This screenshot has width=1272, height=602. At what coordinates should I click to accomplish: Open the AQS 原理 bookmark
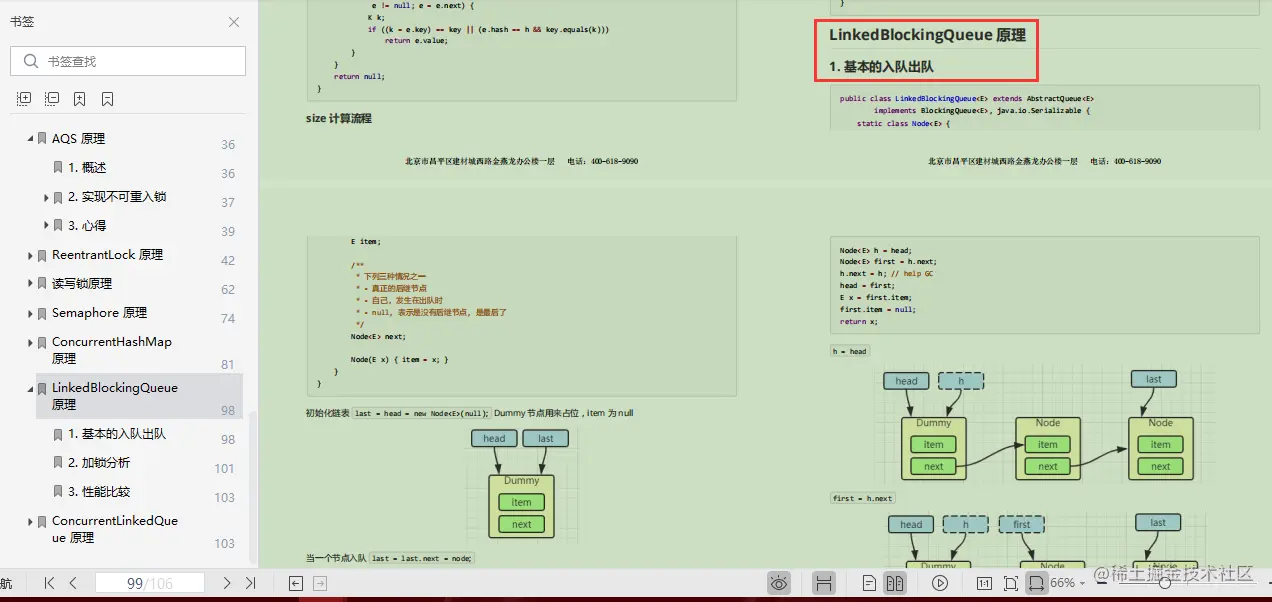tap(78, 139)
